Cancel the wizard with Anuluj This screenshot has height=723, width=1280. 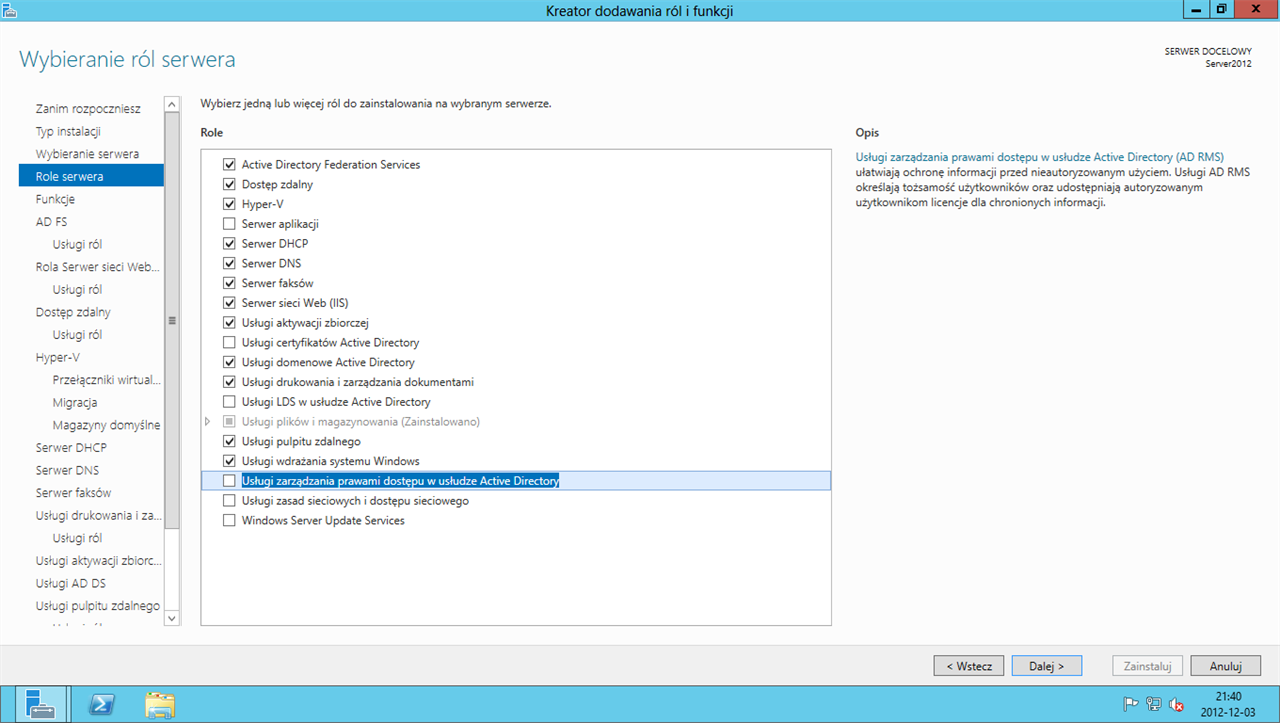(x=1225, y=666)
